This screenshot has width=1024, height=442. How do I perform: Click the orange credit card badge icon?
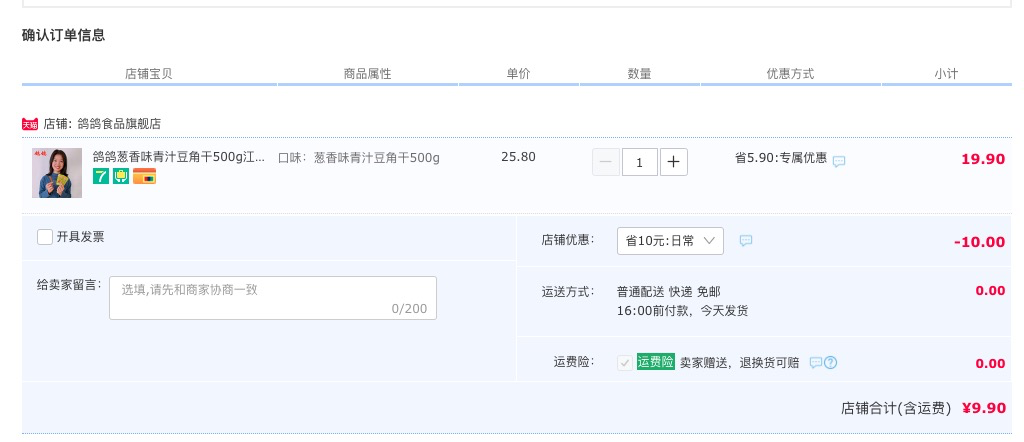coord(144,176)
